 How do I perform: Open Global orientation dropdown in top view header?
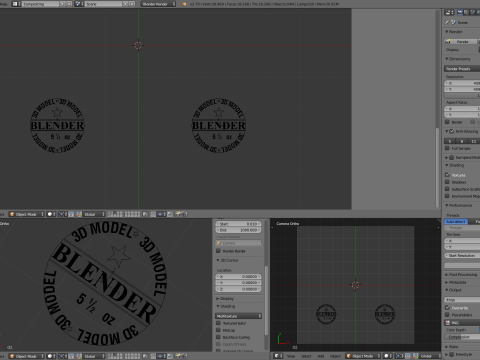point(94,214)
